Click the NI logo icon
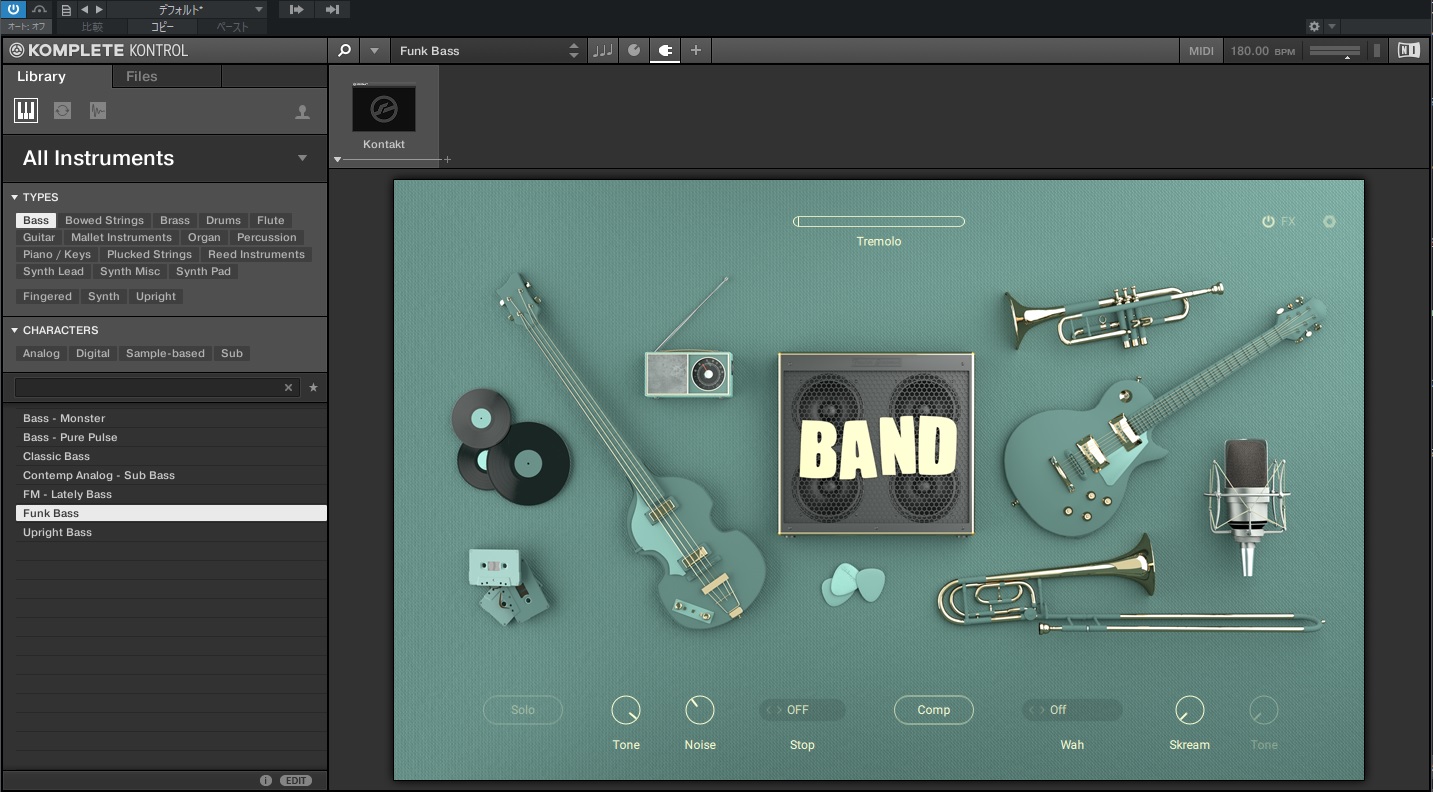This screenshot has width=1433, height=792. point(1408,51)
